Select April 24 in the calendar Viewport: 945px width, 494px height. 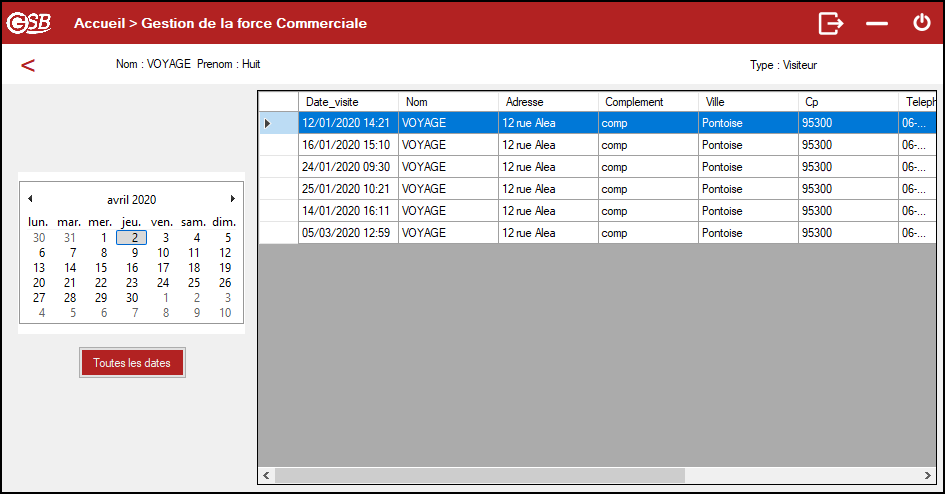coord(163,283)
